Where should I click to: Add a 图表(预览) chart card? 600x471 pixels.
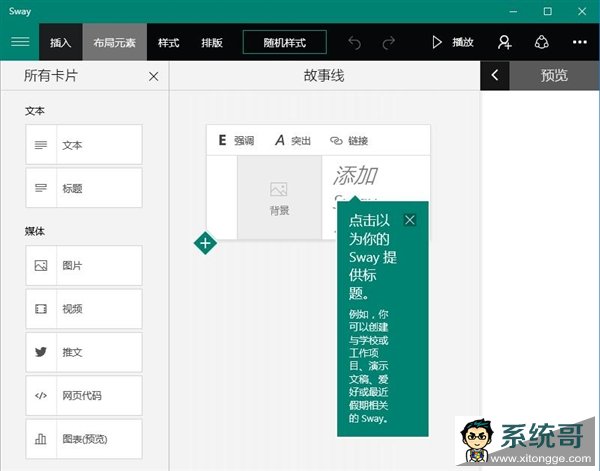coord(84,439)
